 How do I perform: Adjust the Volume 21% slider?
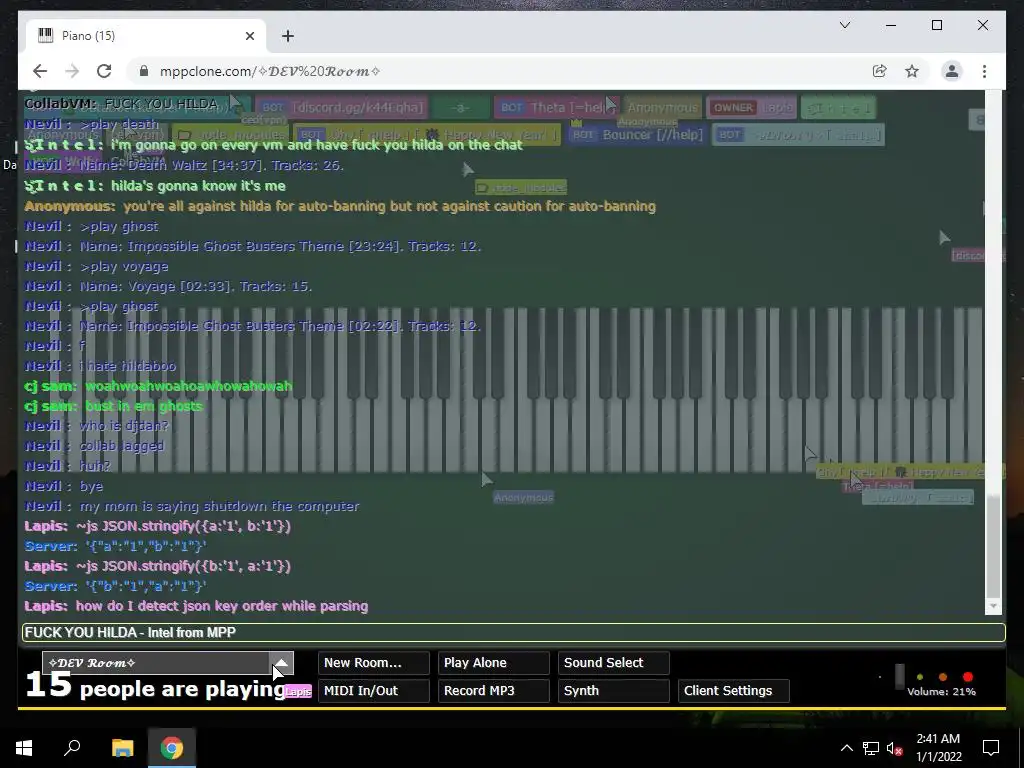click(x=899, y=677)
